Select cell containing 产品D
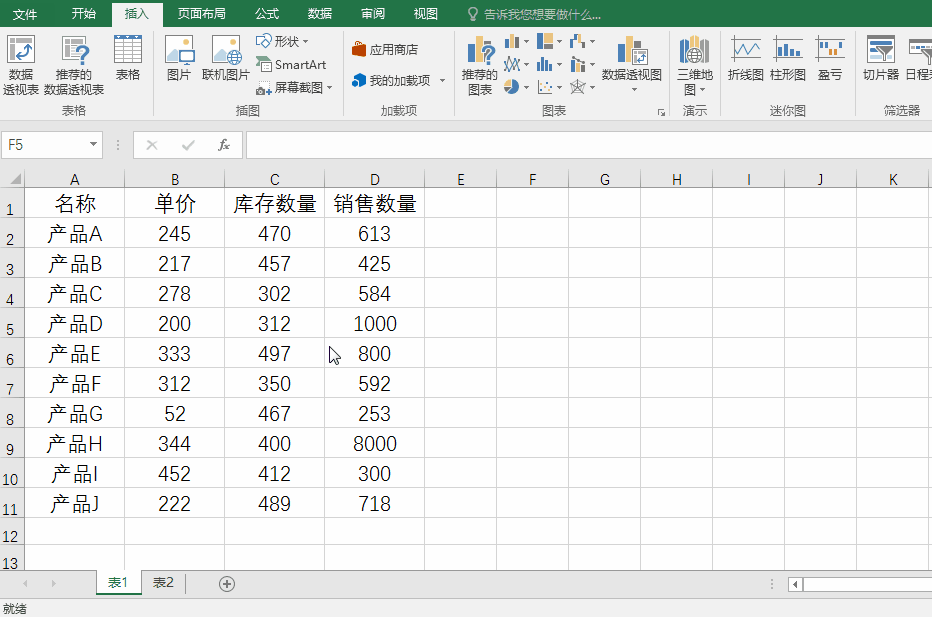Screen dimensions: 932x617 click(x=74, y=323)
